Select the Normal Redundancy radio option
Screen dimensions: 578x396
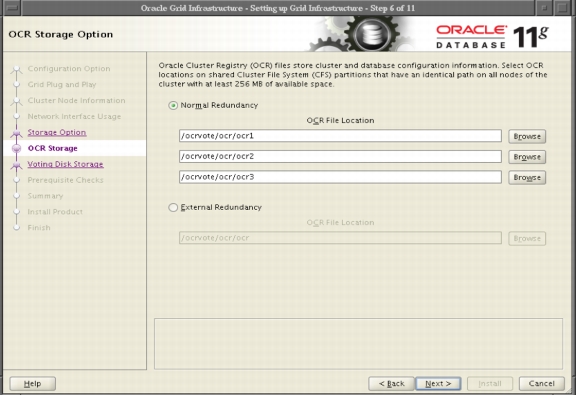tap(173, 105)
